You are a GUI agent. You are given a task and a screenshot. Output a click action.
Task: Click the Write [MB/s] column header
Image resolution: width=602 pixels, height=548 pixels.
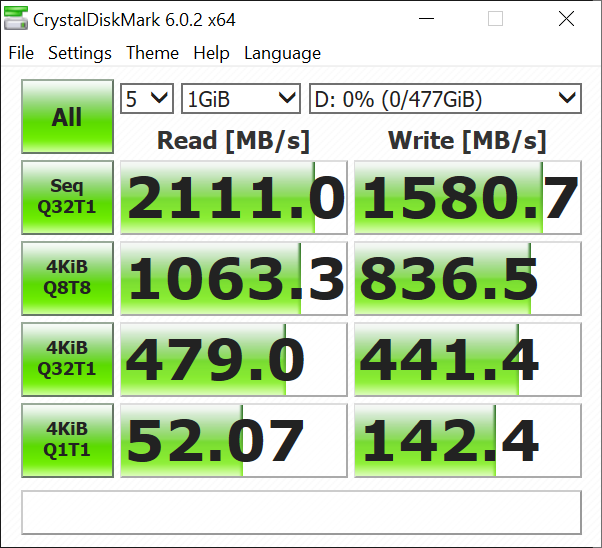pos(467,141)
